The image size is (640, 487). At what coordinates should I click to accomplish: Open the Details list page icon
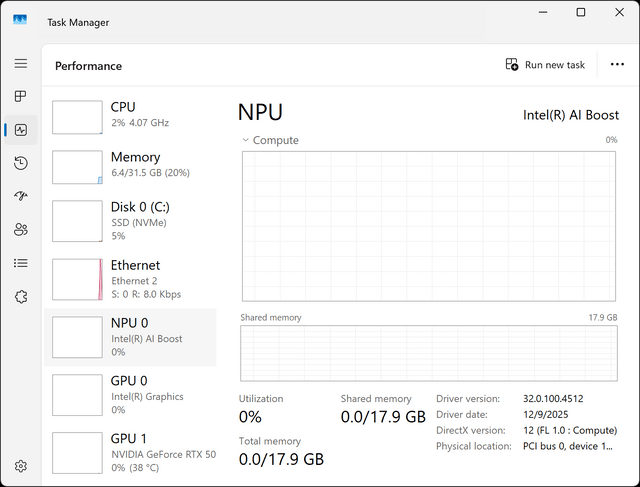21,263
